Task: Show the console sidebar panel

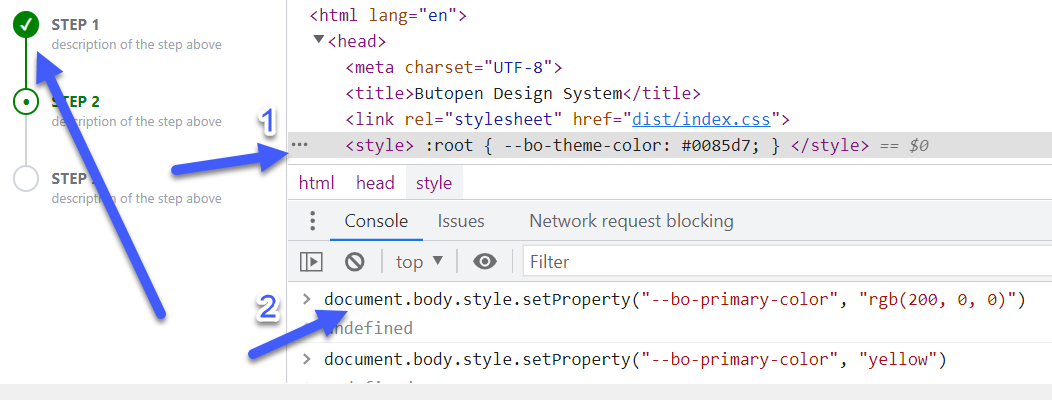Action: (x=312, y=262)
